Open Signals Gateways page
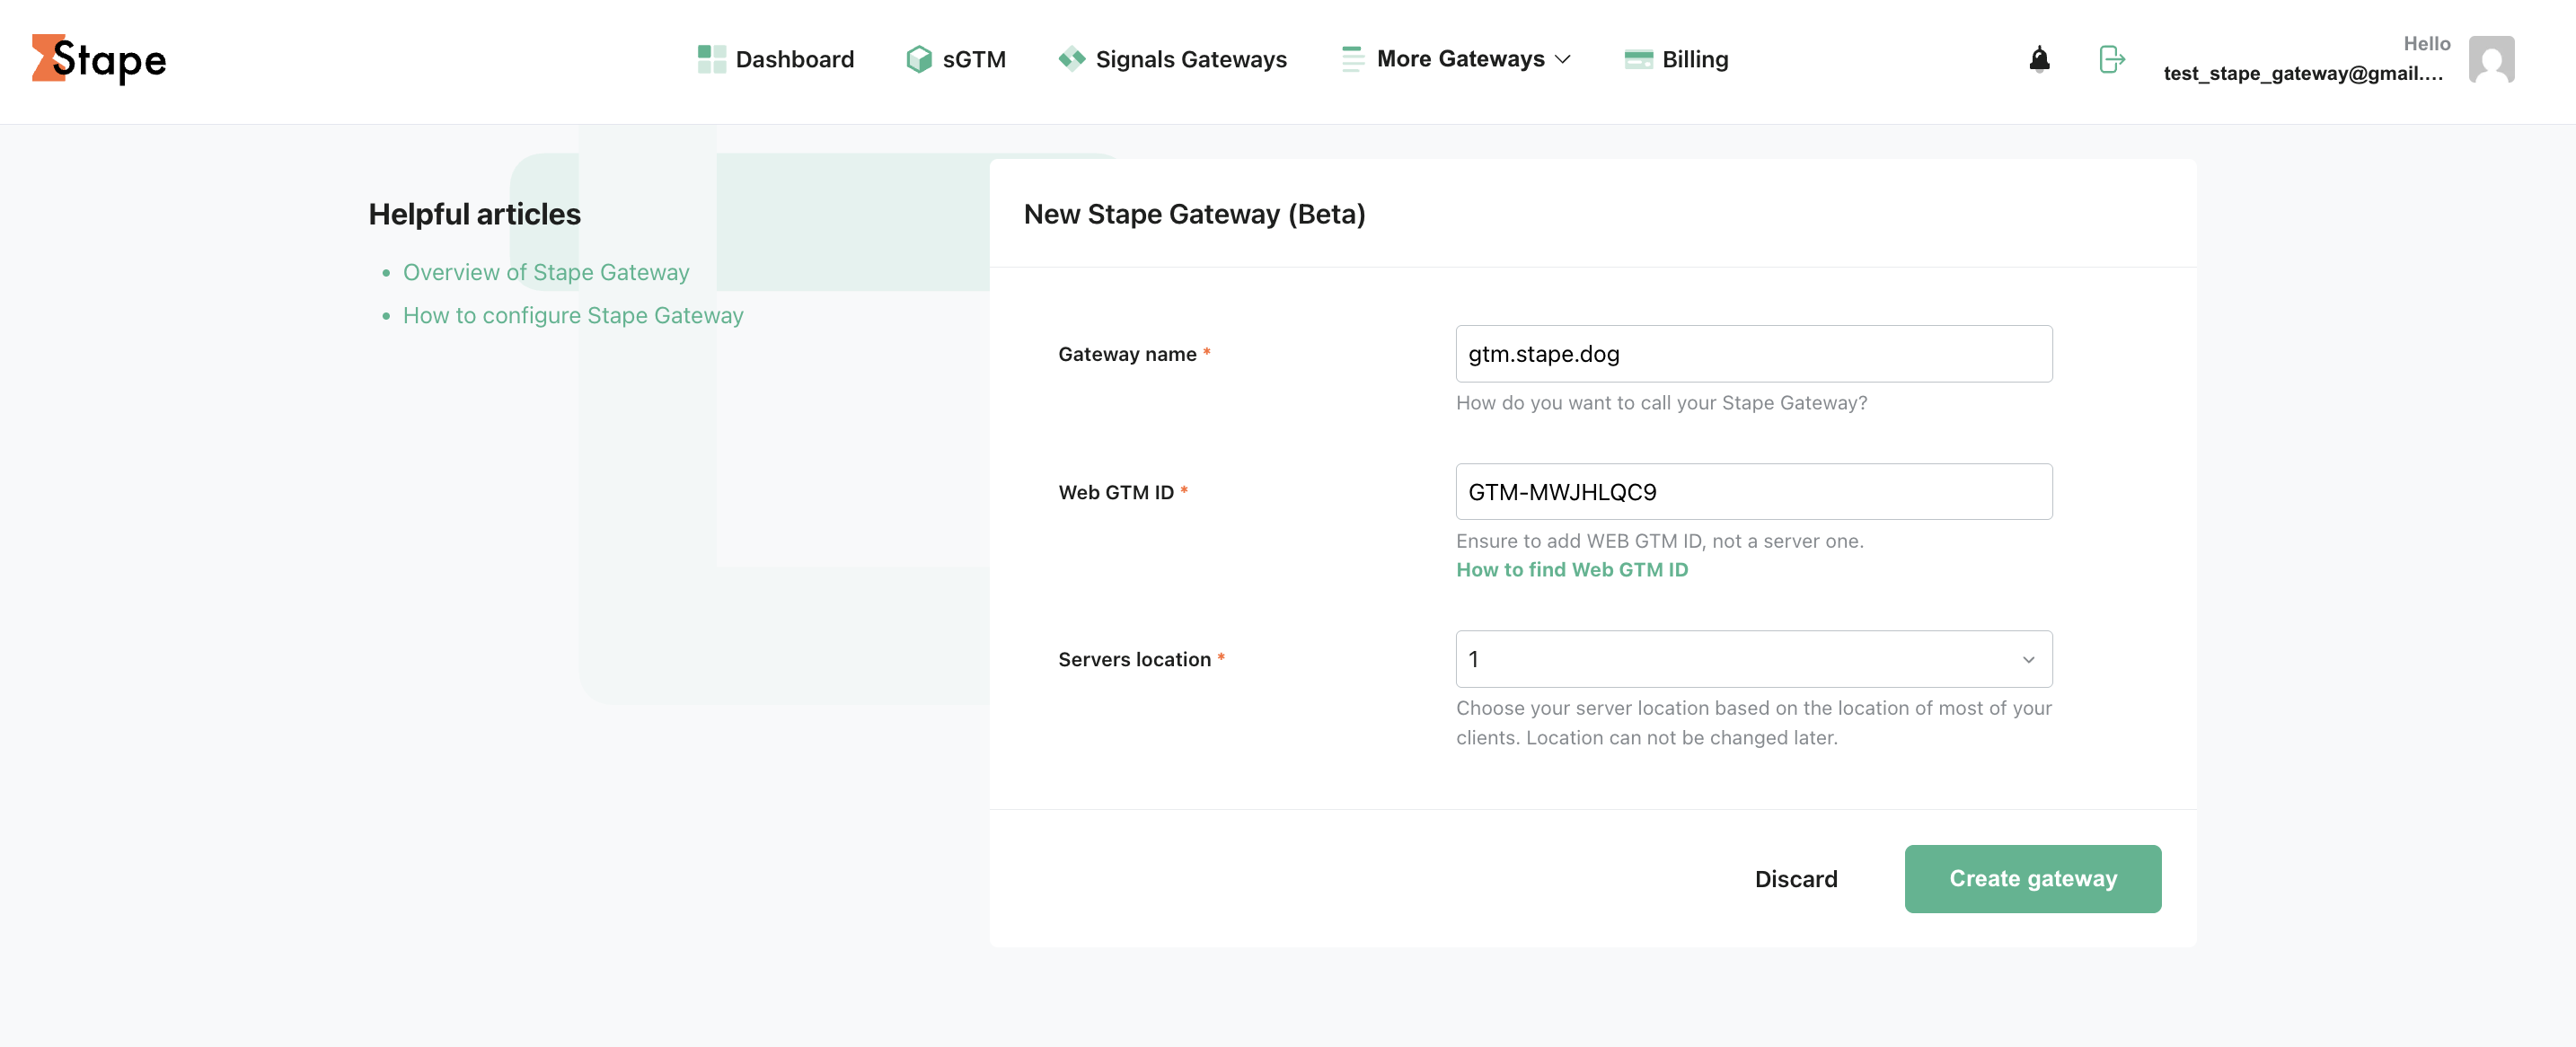 tap(1172, 59)
